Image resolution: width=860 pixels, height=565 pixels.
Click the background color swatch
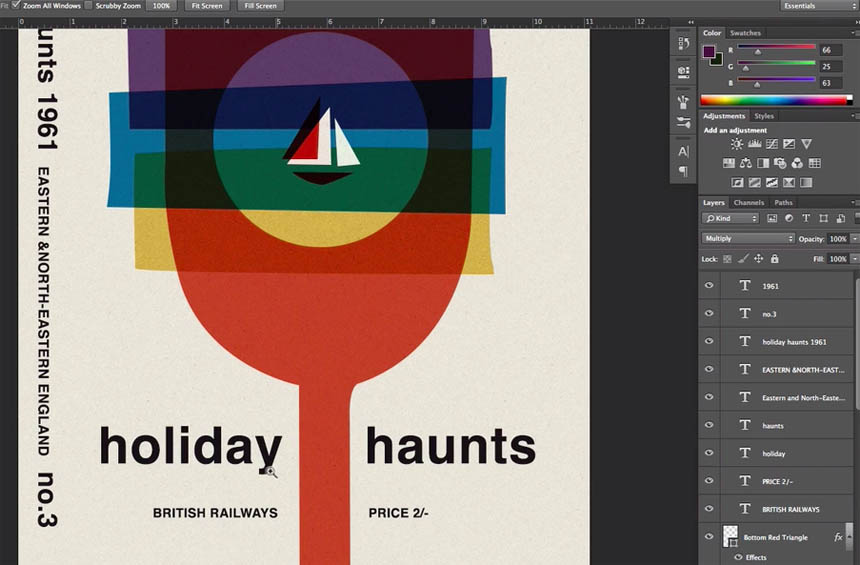(718, 61)
